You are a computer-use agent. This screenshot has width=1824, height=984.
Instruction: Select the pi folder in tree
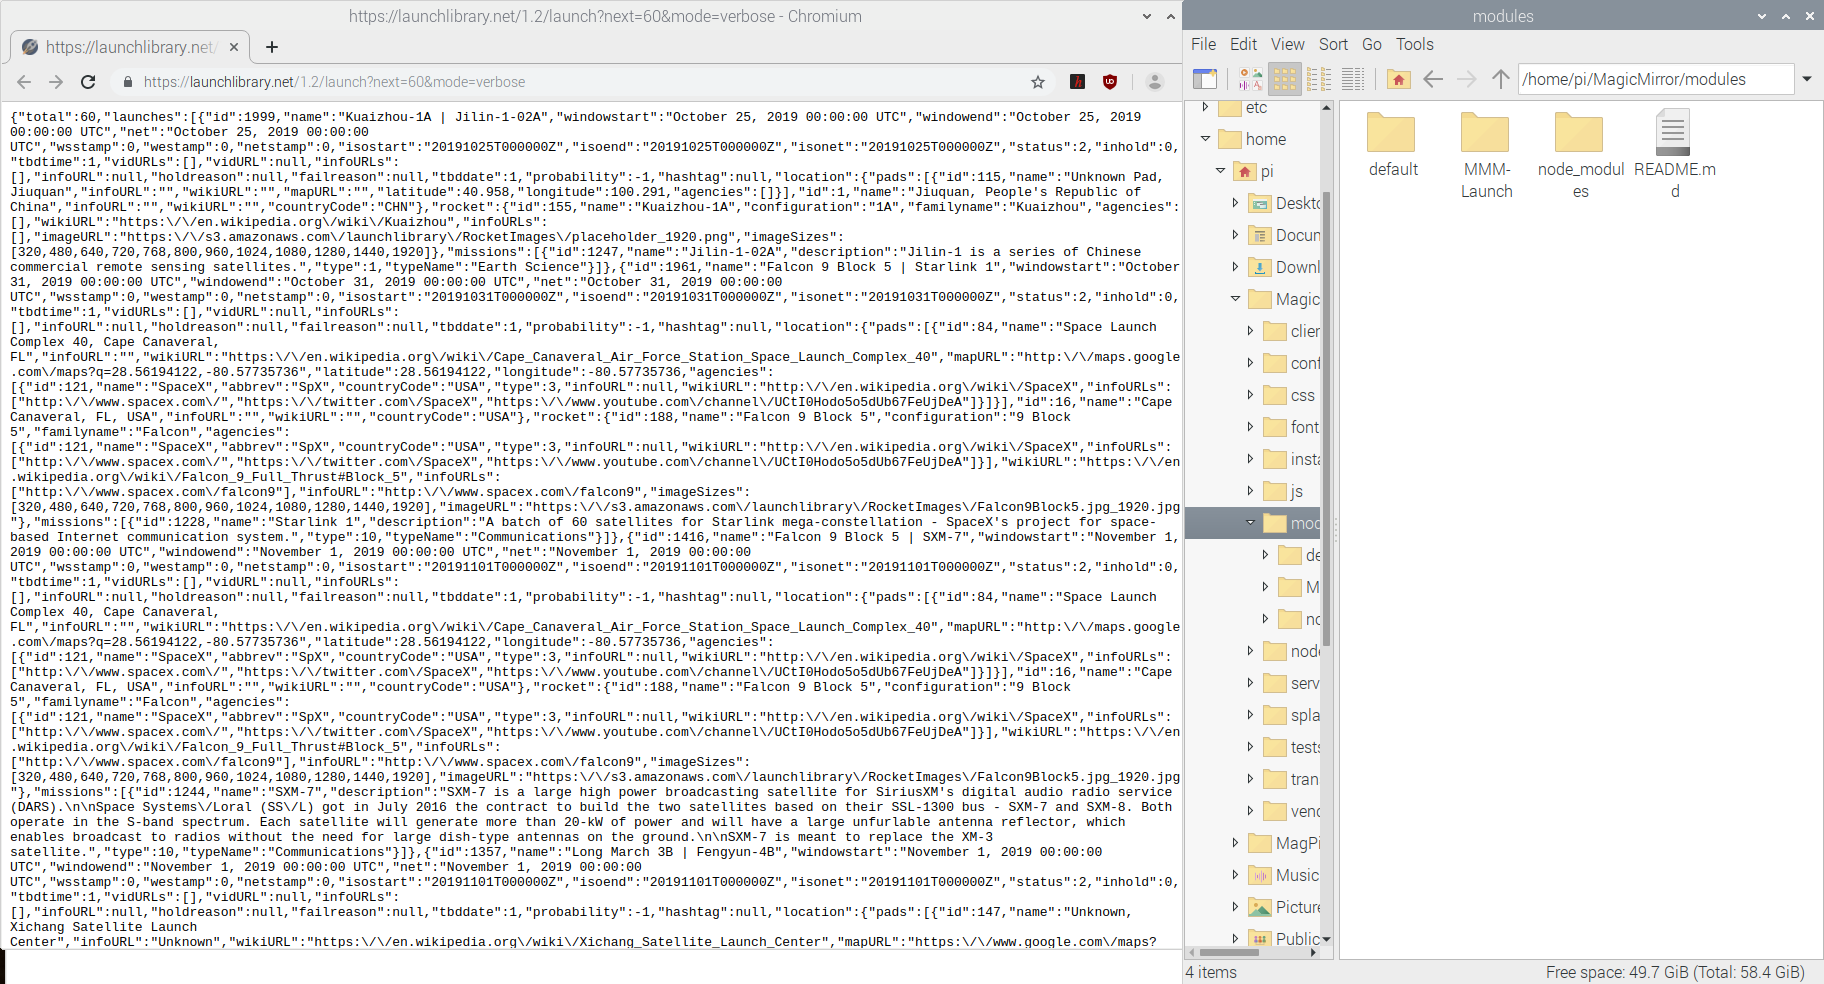[x=1255, y=171]
